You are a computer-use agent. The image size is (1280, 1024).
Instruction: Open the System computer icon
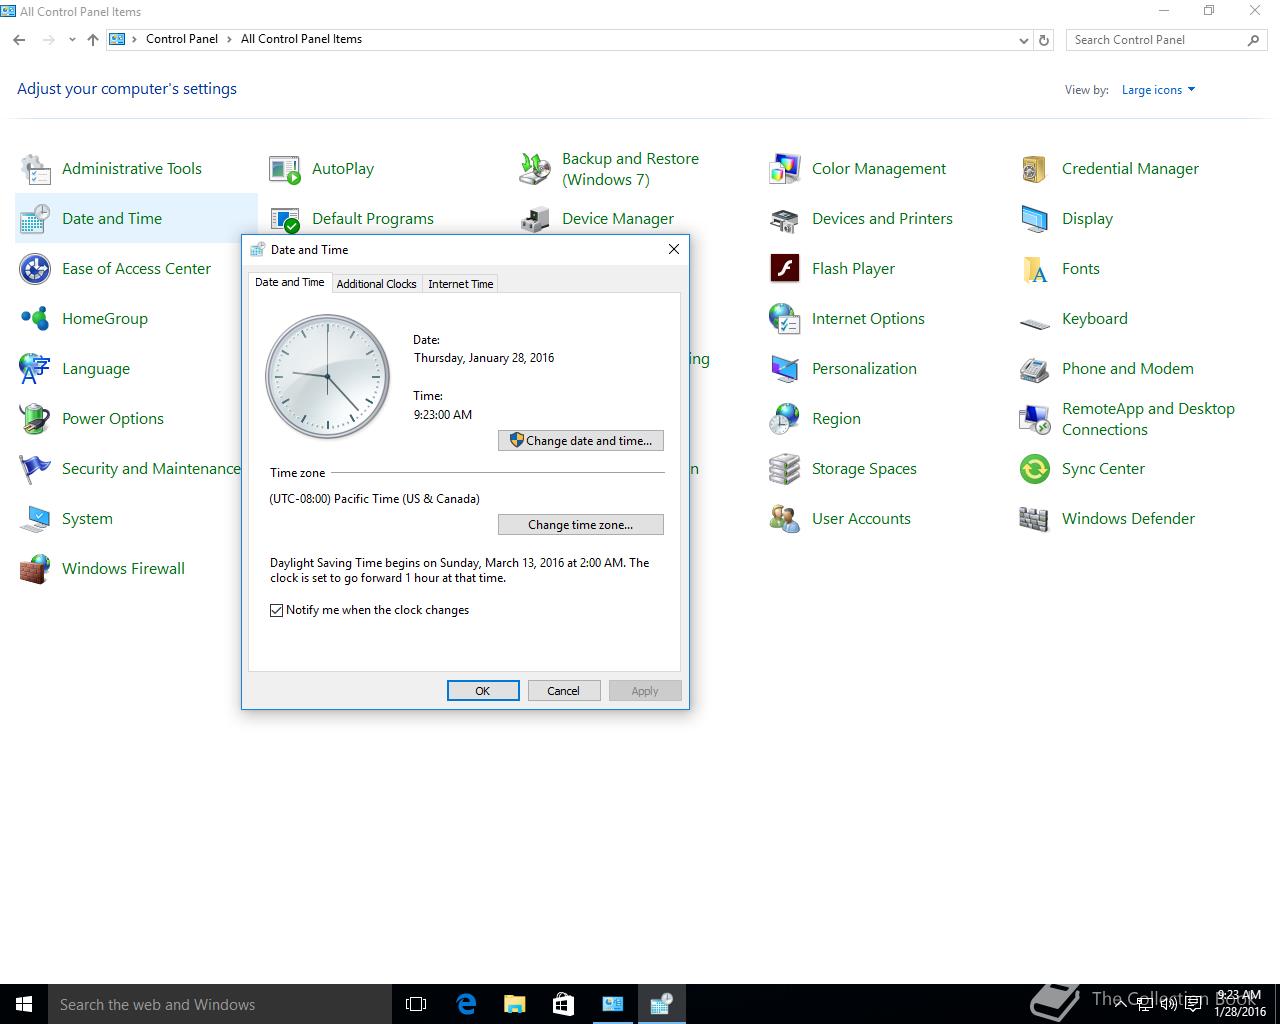point(35,519)
